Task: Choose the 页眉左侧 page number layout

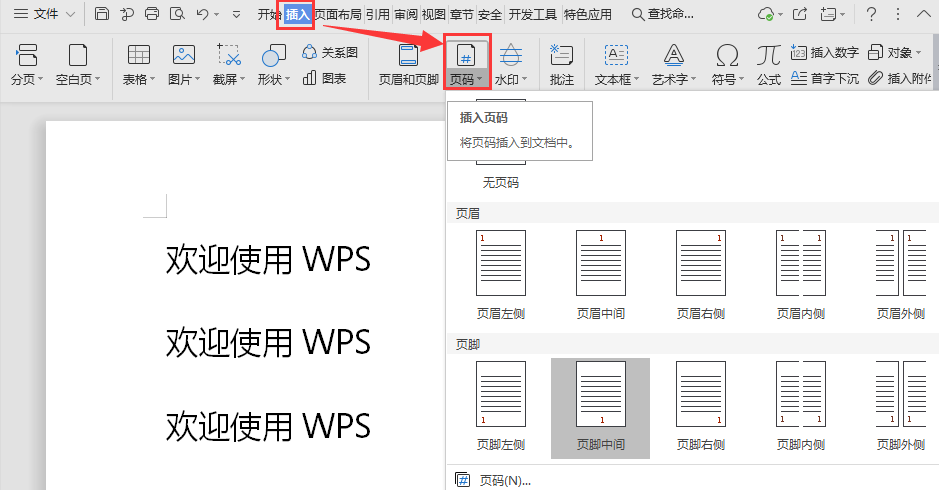Action: coord(501,276)
